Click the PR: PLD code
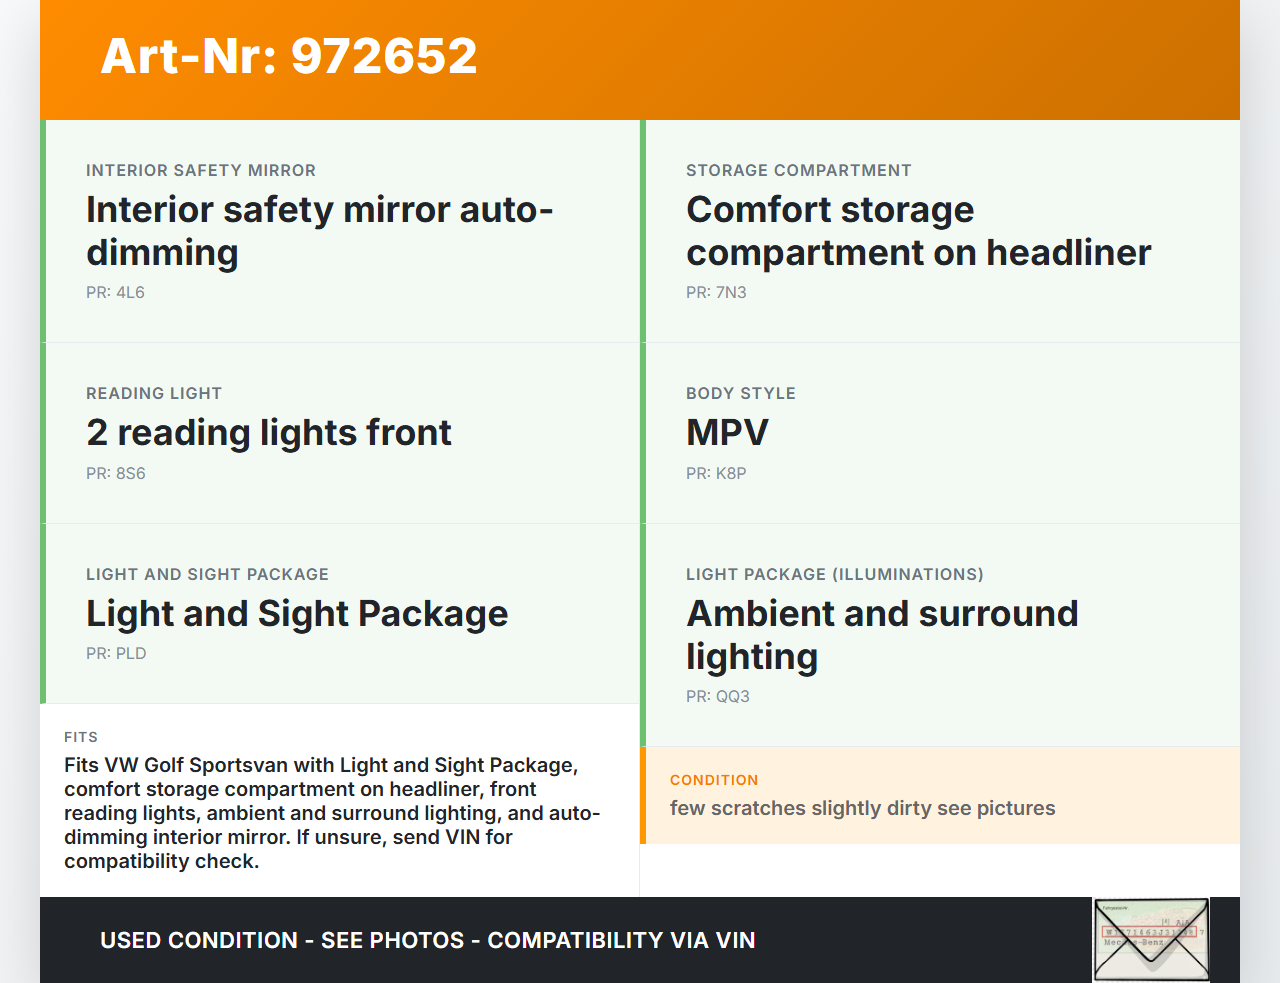The height and width of the screenshot is (983, 1280). 116,654
